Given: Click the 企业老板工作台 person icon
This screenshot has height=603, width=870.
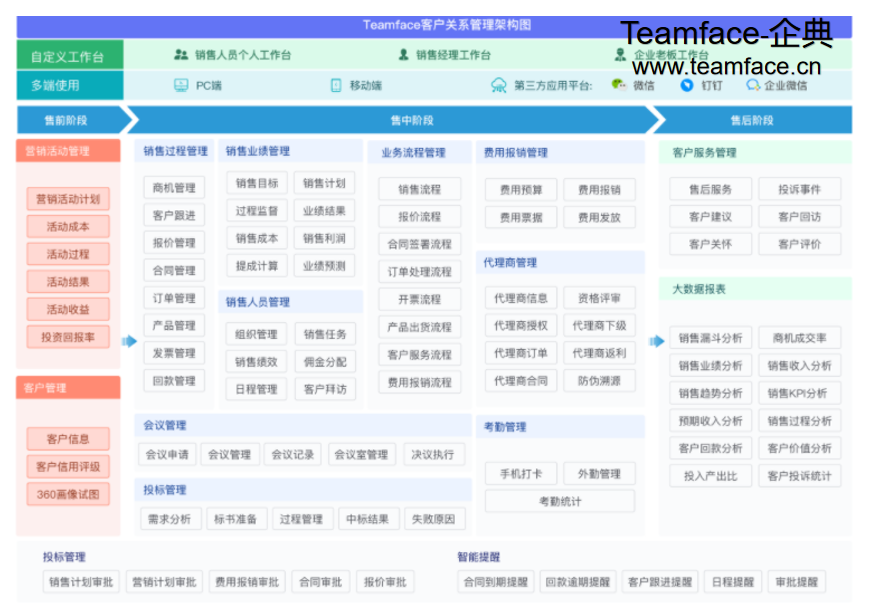Looking at the screenshot, I should [620, 54].
